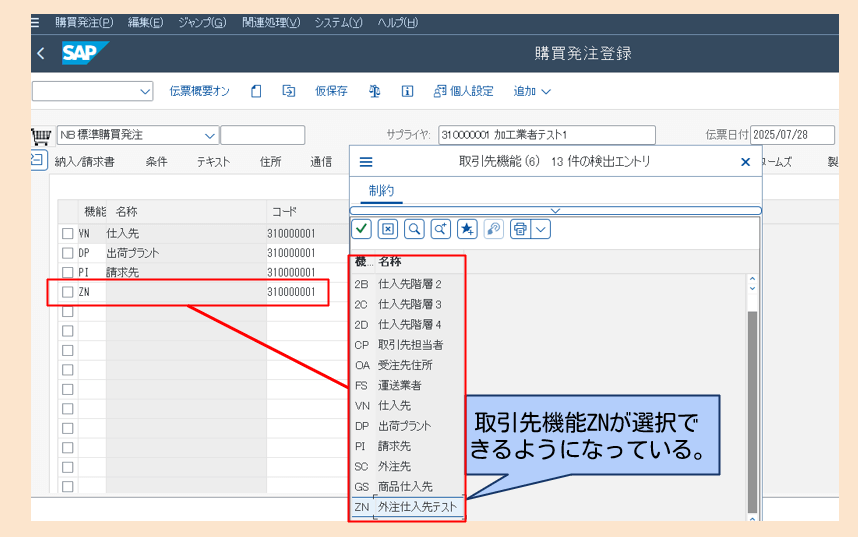Select the 制約 tab in popup

[381, 190]
